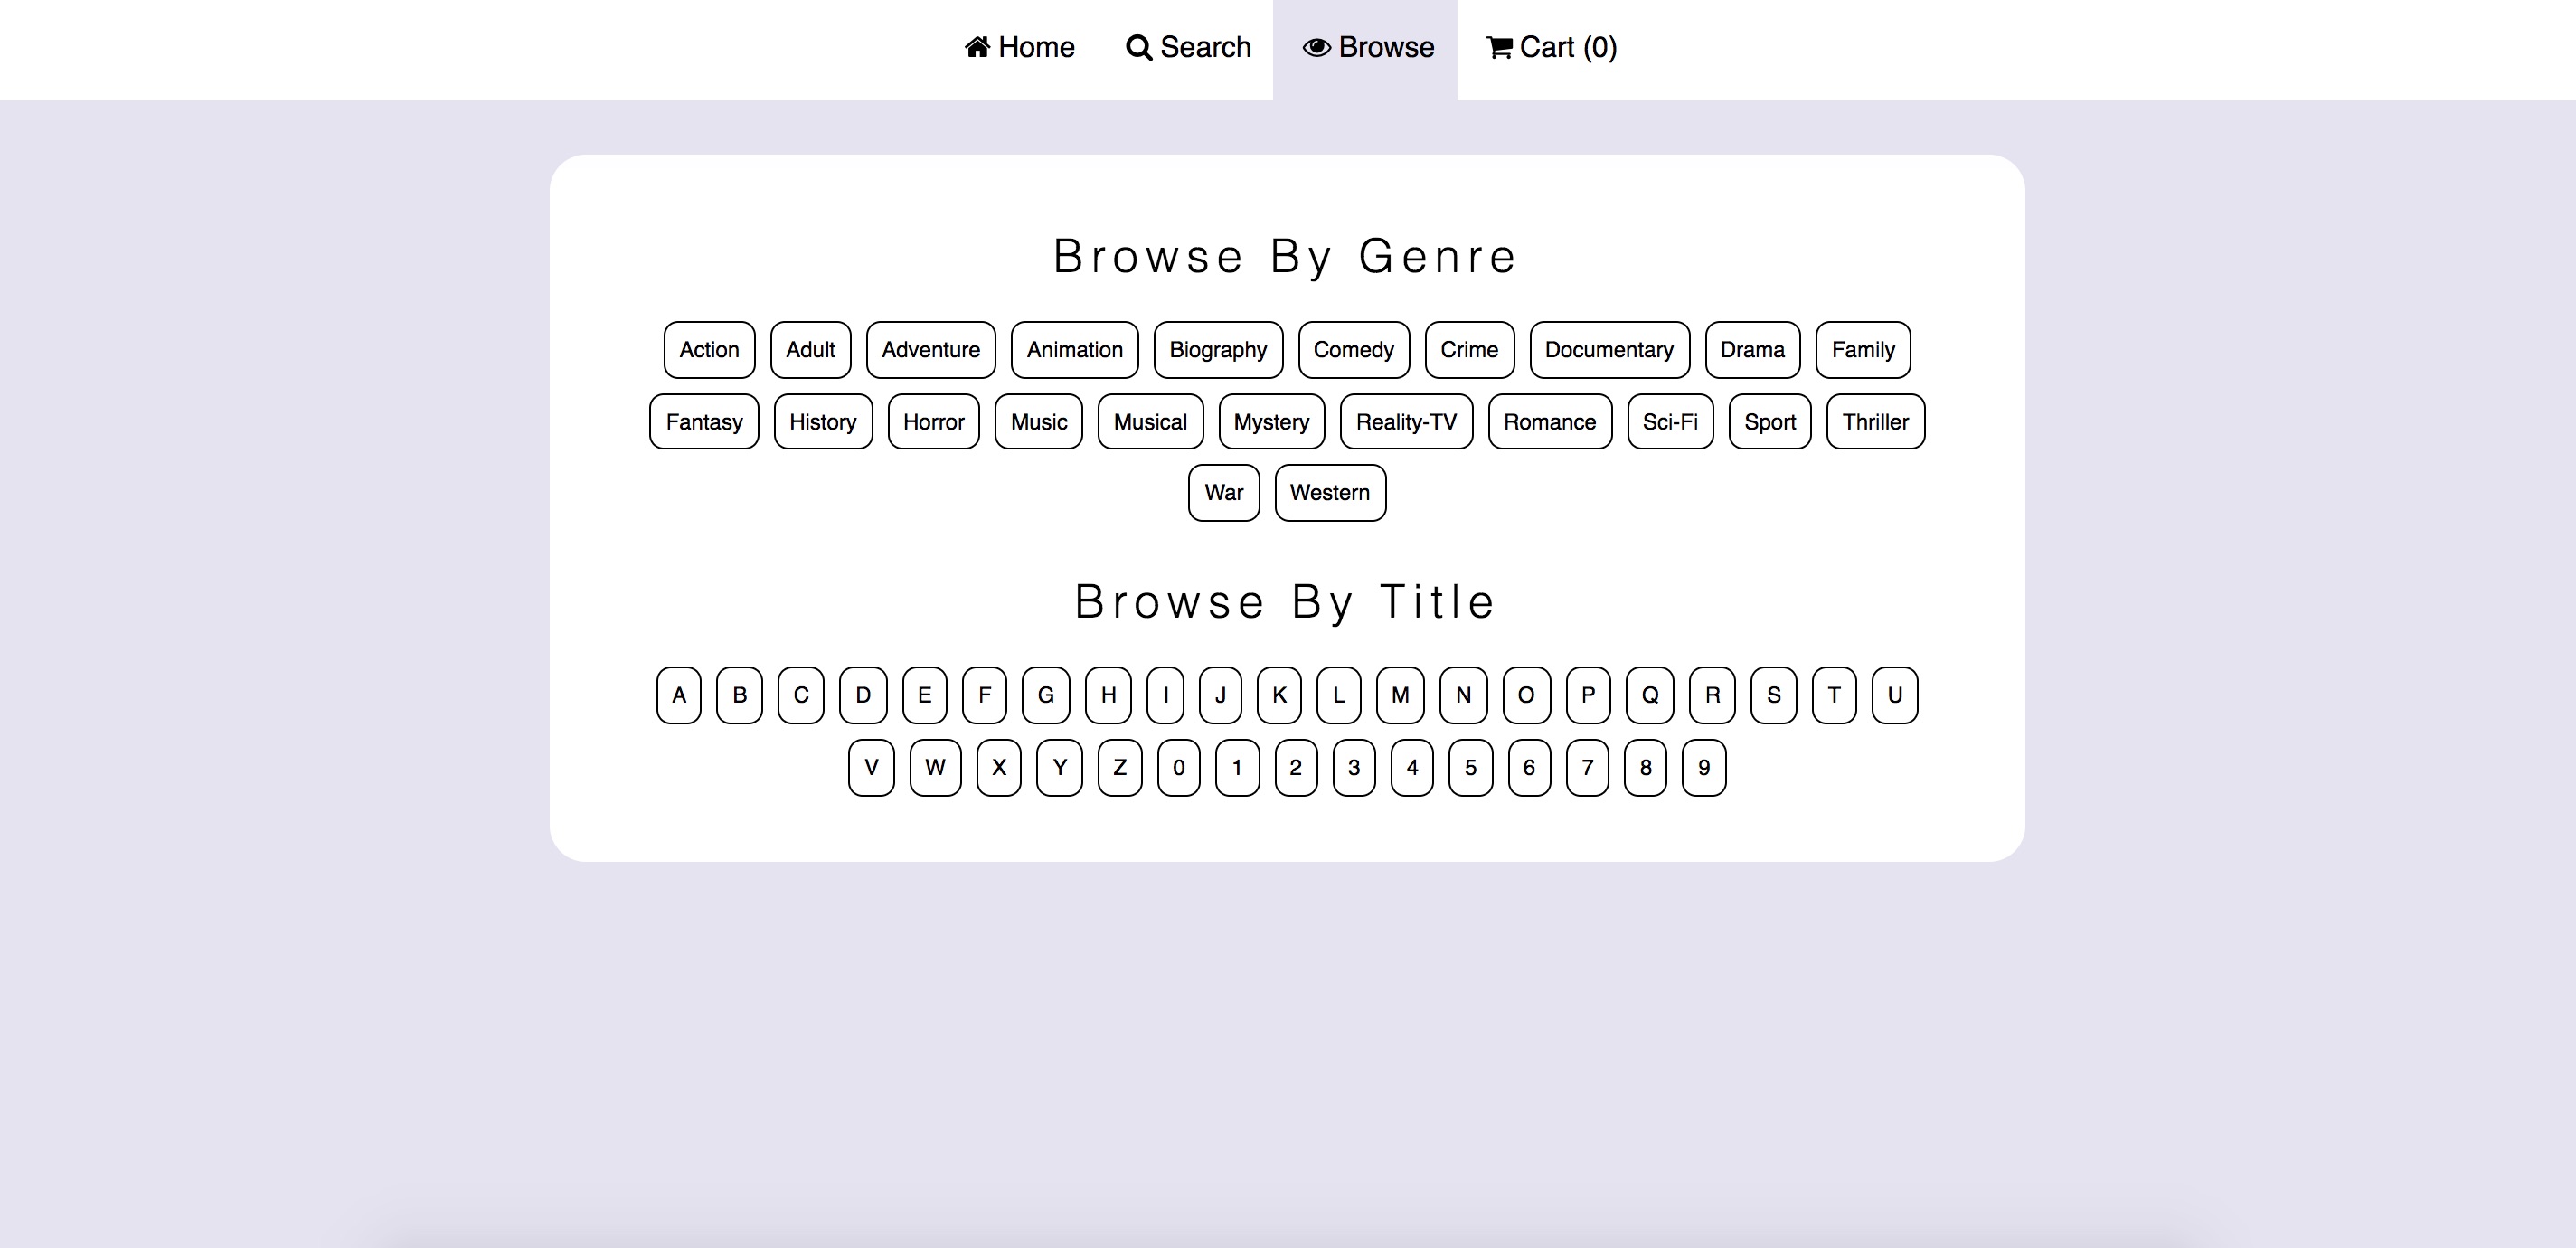Click the shopping cart icon
This screenshot has height=1248, width=2576.
[x=1499, y=47]
